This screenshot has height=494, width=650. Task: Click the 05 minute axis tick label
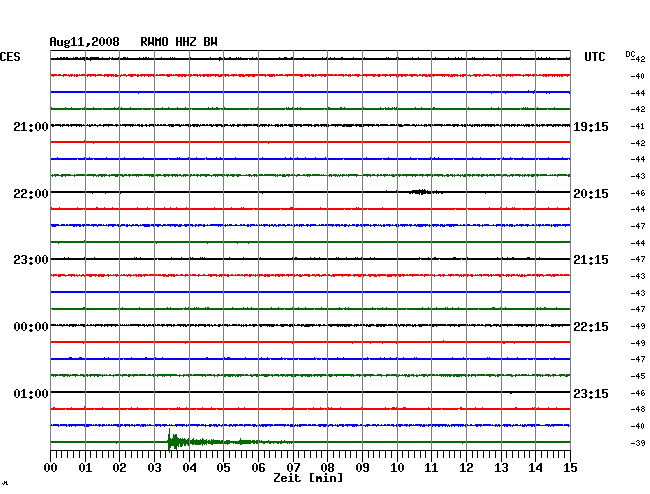point(223,467)
